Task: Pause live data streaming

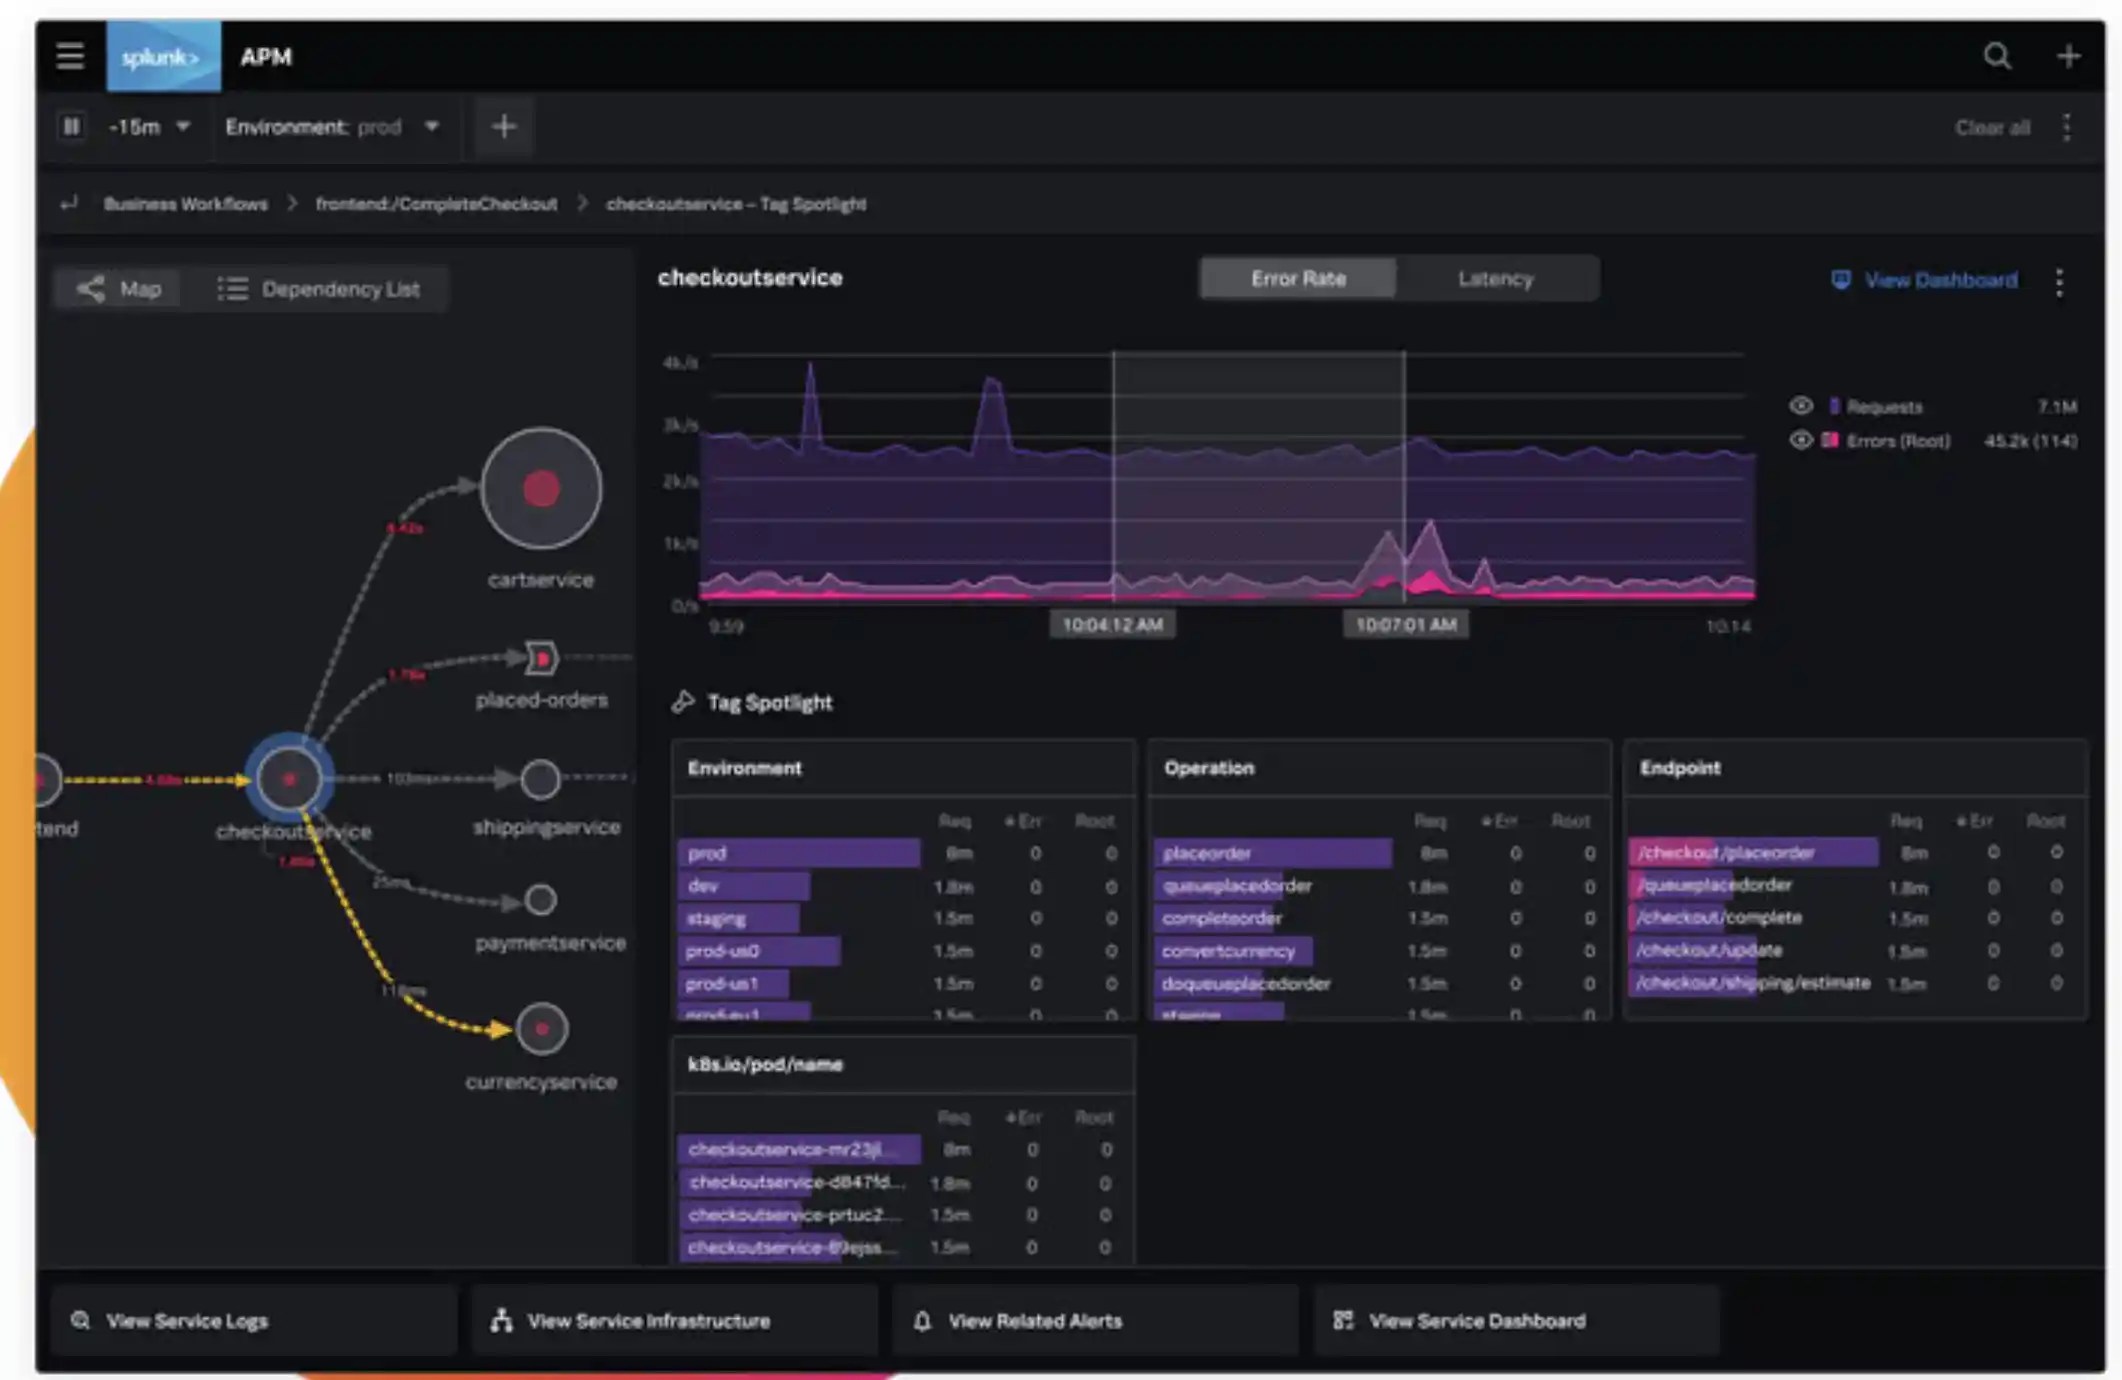Action: [x=71, y=126]
